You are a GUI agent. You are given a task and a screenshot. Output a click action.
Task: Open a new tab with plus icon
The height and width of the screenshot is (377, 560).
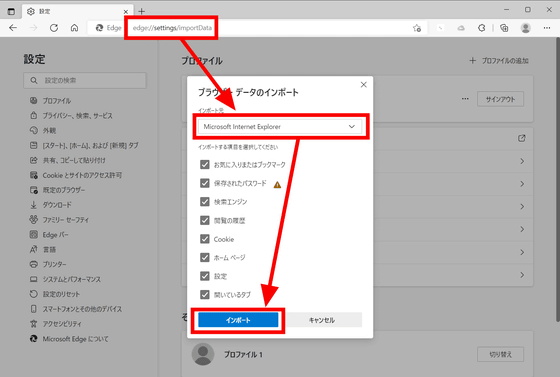pos(142,11)
